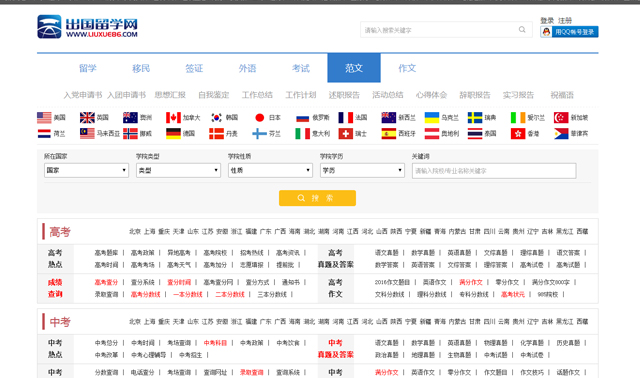Expand the 学历 degree dropdown
Screen dimensions: 640x378
(362, 170)
